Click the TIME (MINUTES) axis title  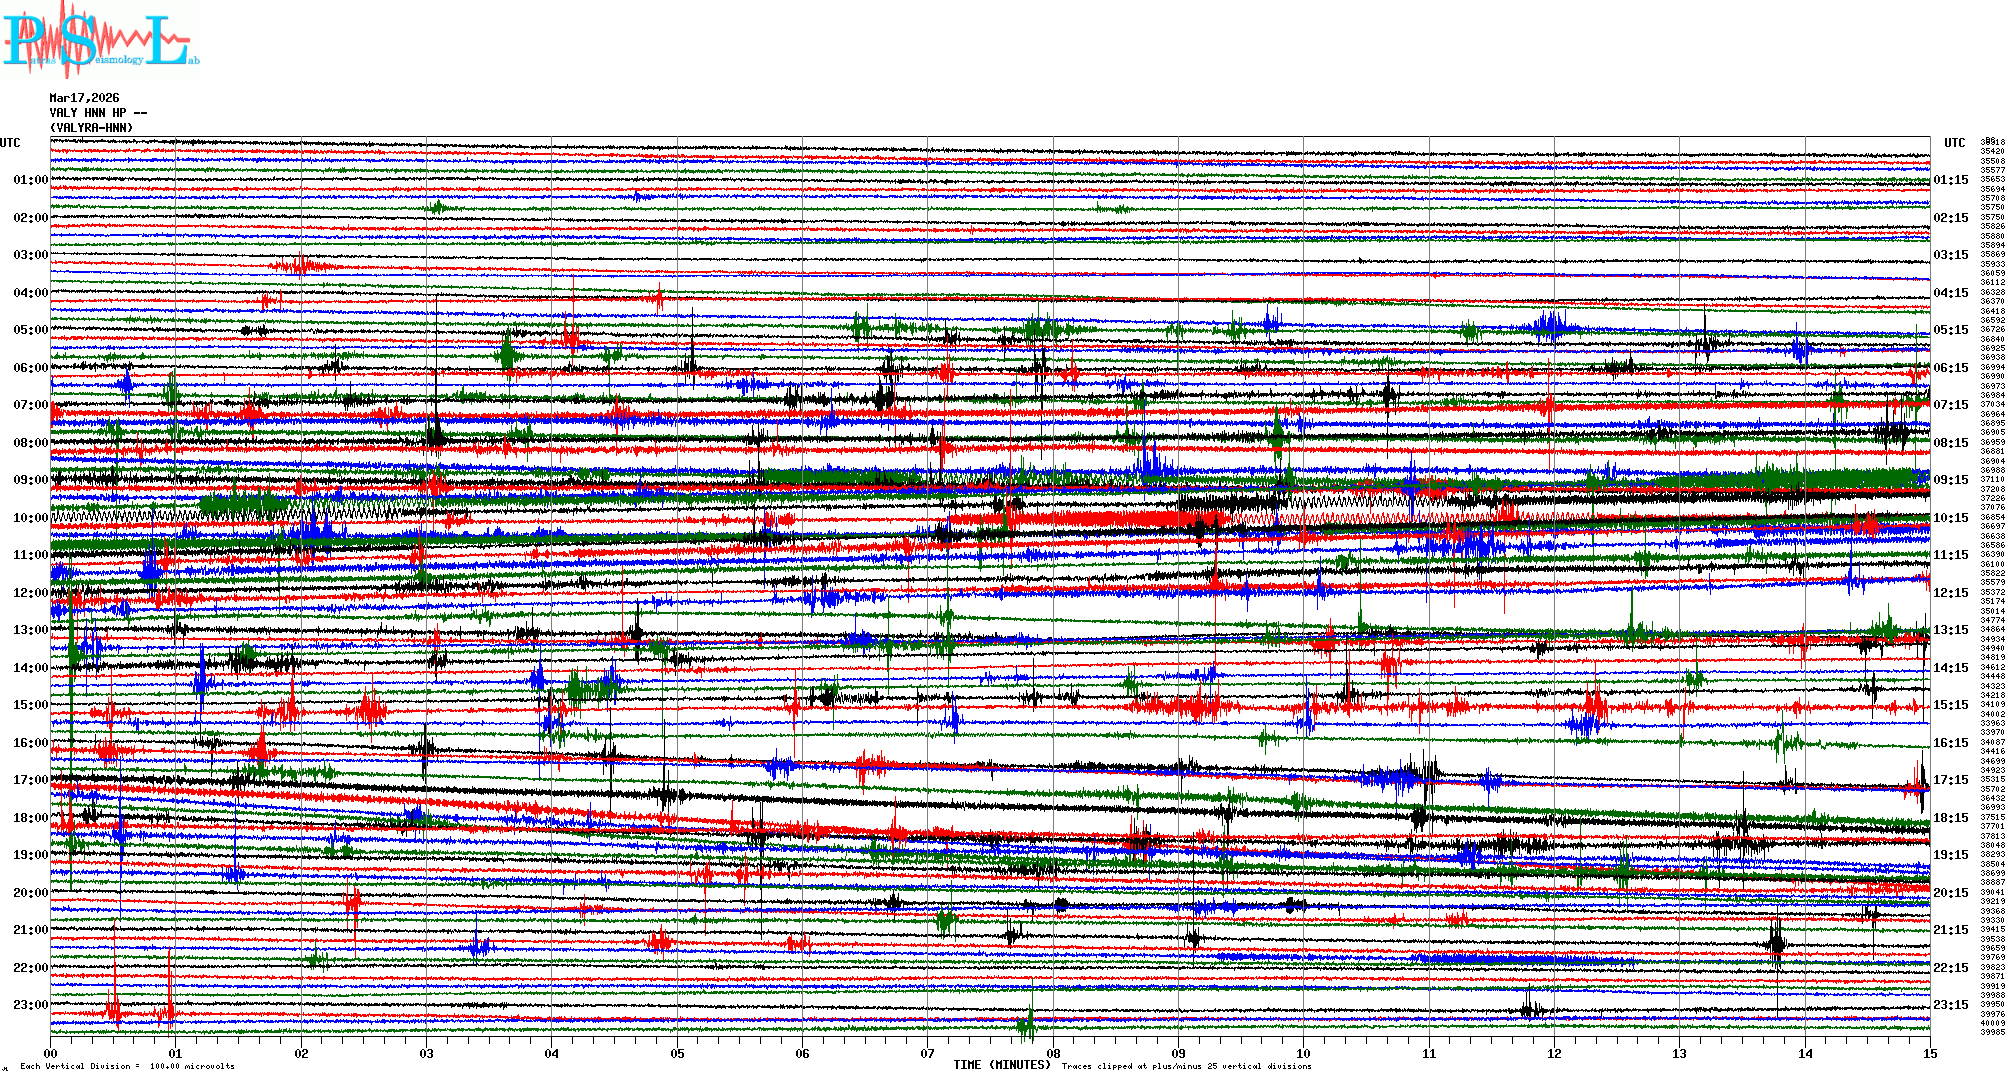1001,1065
